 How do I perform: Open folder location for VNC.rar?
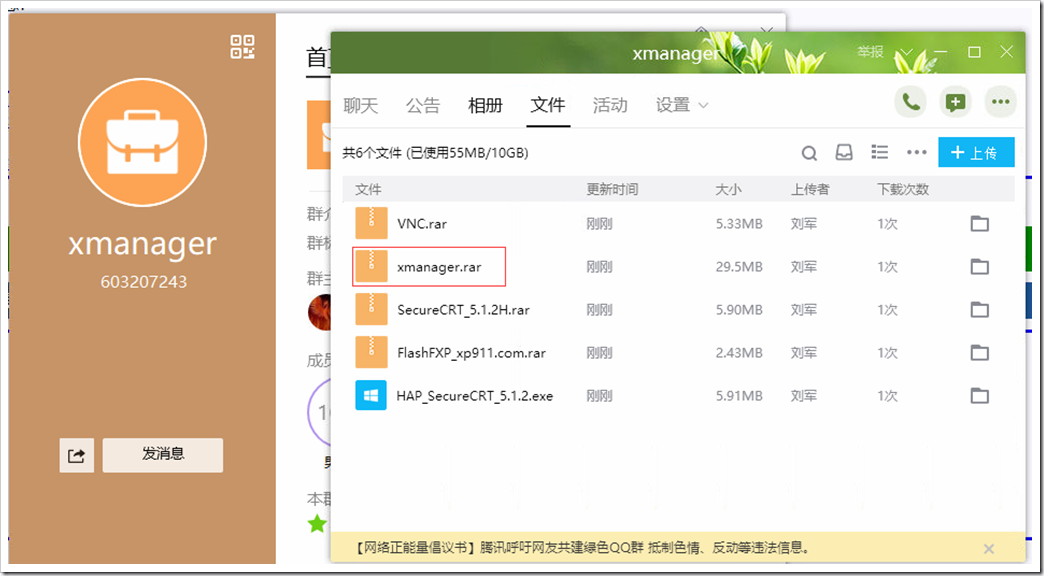979,224
